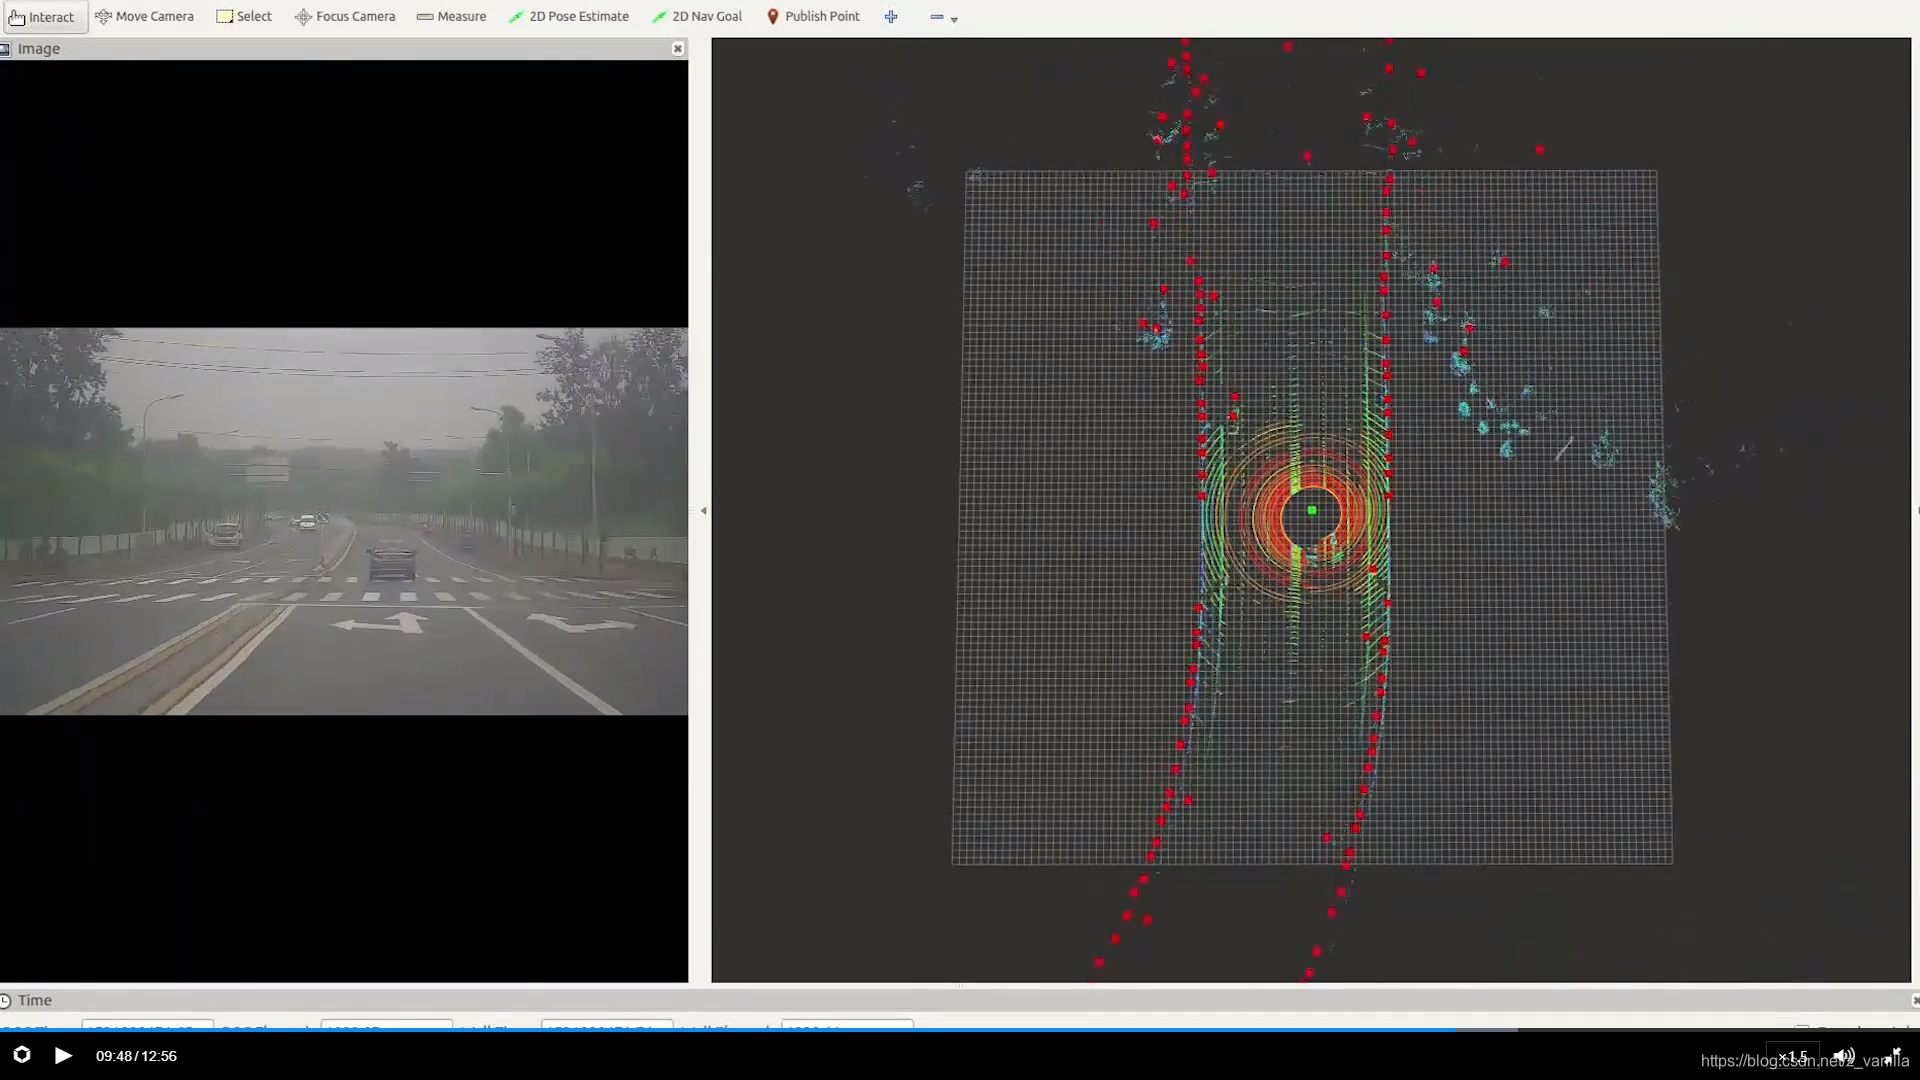This screenshot has width=1920, height=1080.
Task: Open video player settings hexagon icon
Action: [22, 1055]
